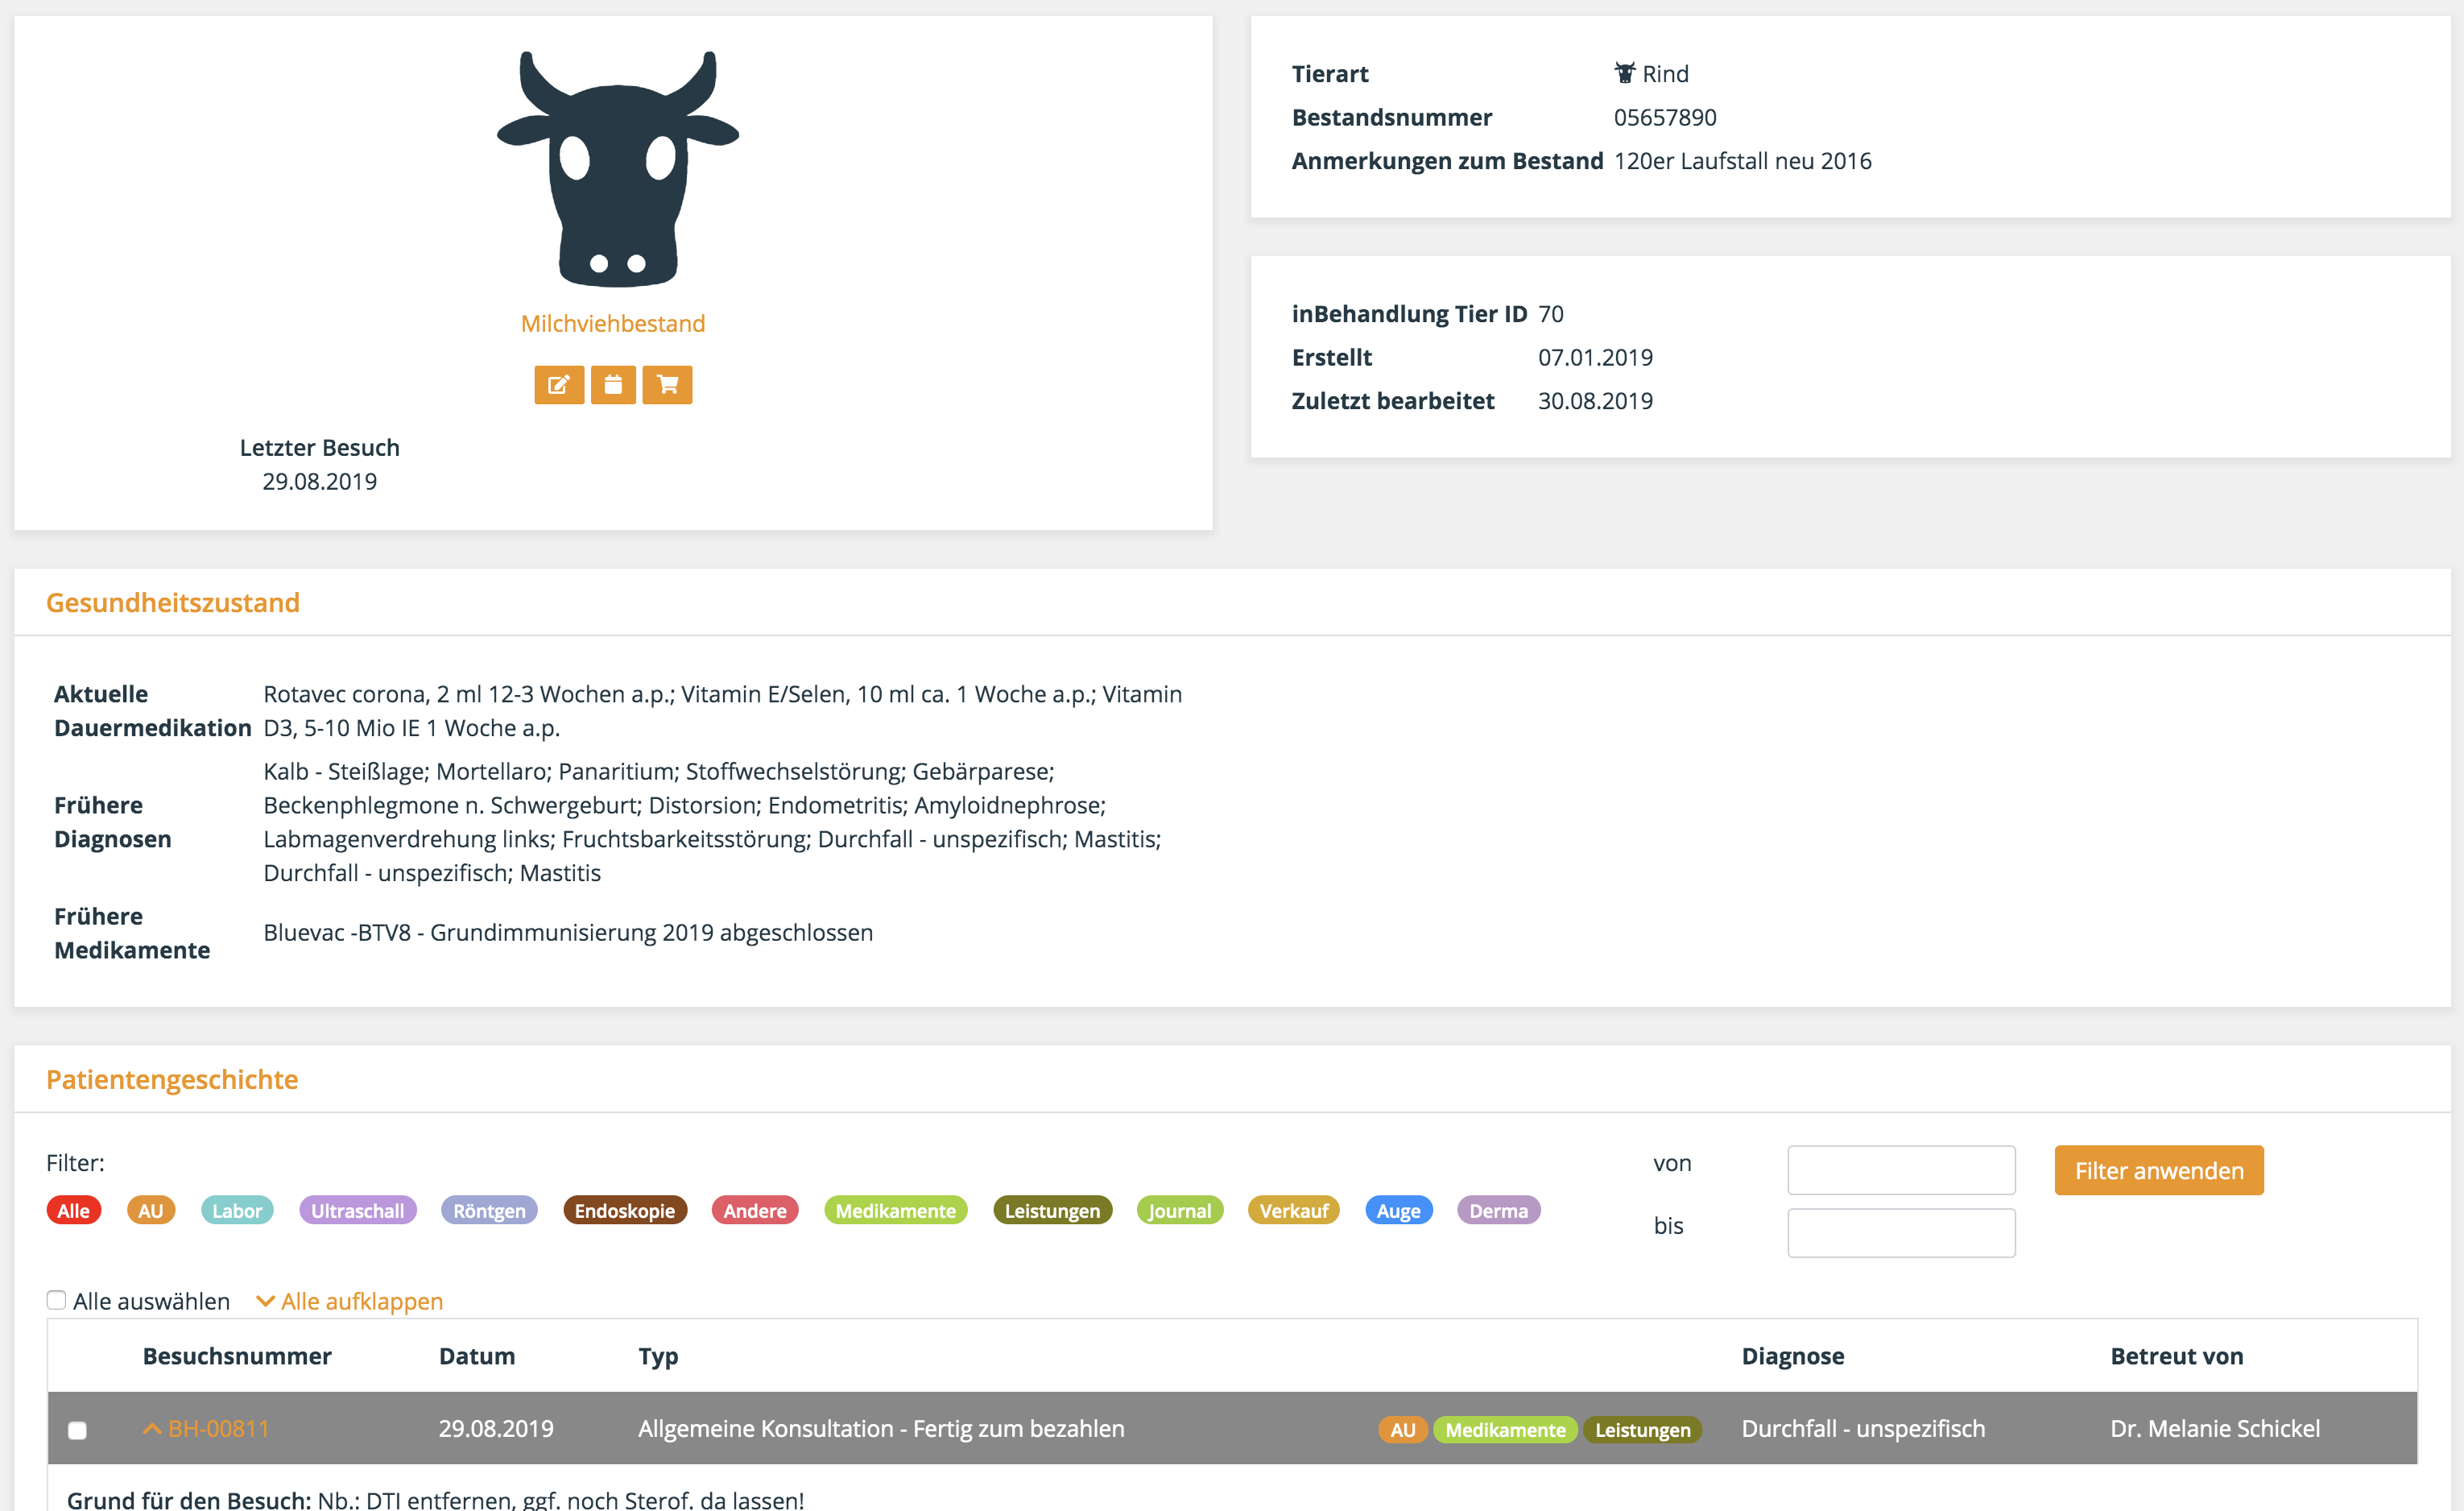Screen dimensions: 2464x1511
Task: Click the Letzter Besuch label
Action: pyautogui.click(x=320, y=447)
